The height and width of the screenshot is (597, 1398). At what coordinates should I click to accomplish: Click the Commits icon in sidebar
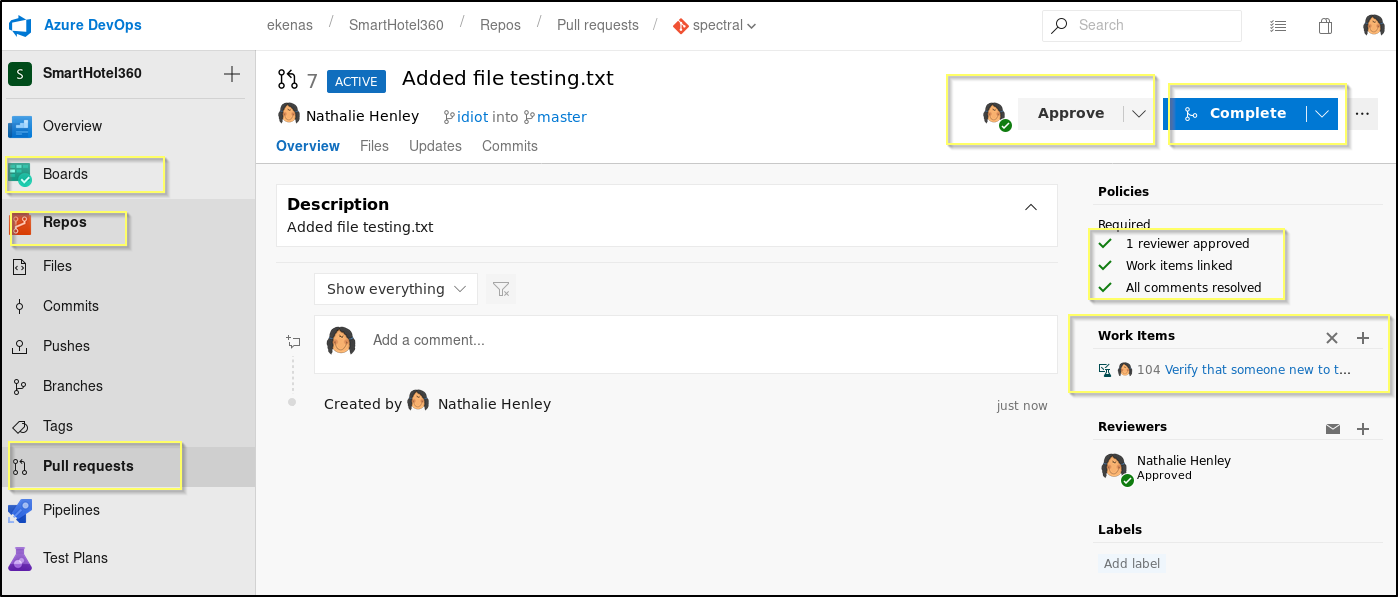click(20, 306)
